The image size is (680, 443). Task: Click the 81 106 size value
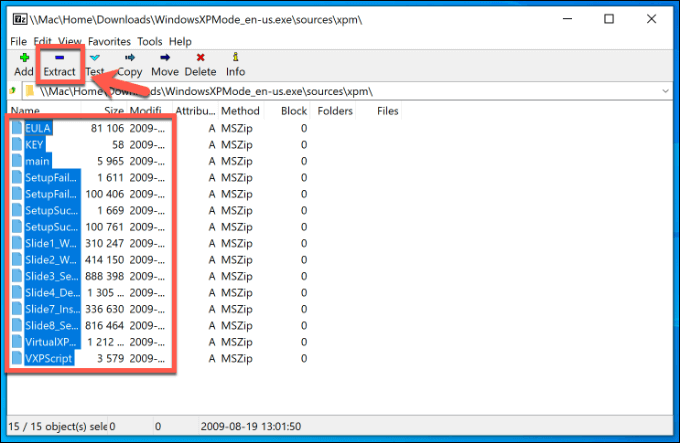[107, 128]
